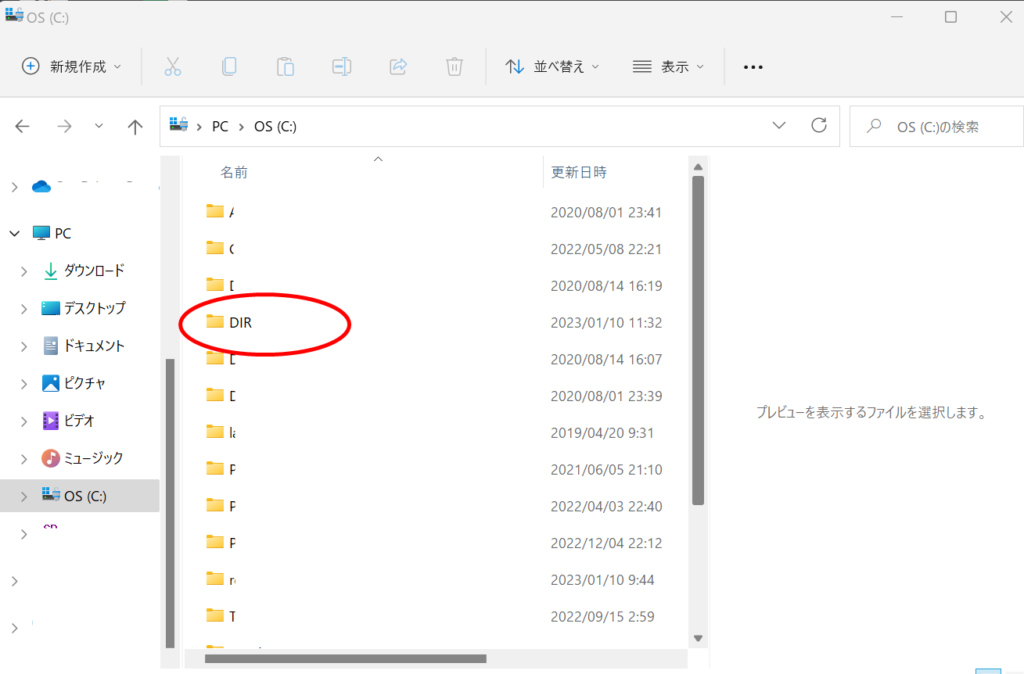
Task: Open the 表示 view menu
Action: 669,67
